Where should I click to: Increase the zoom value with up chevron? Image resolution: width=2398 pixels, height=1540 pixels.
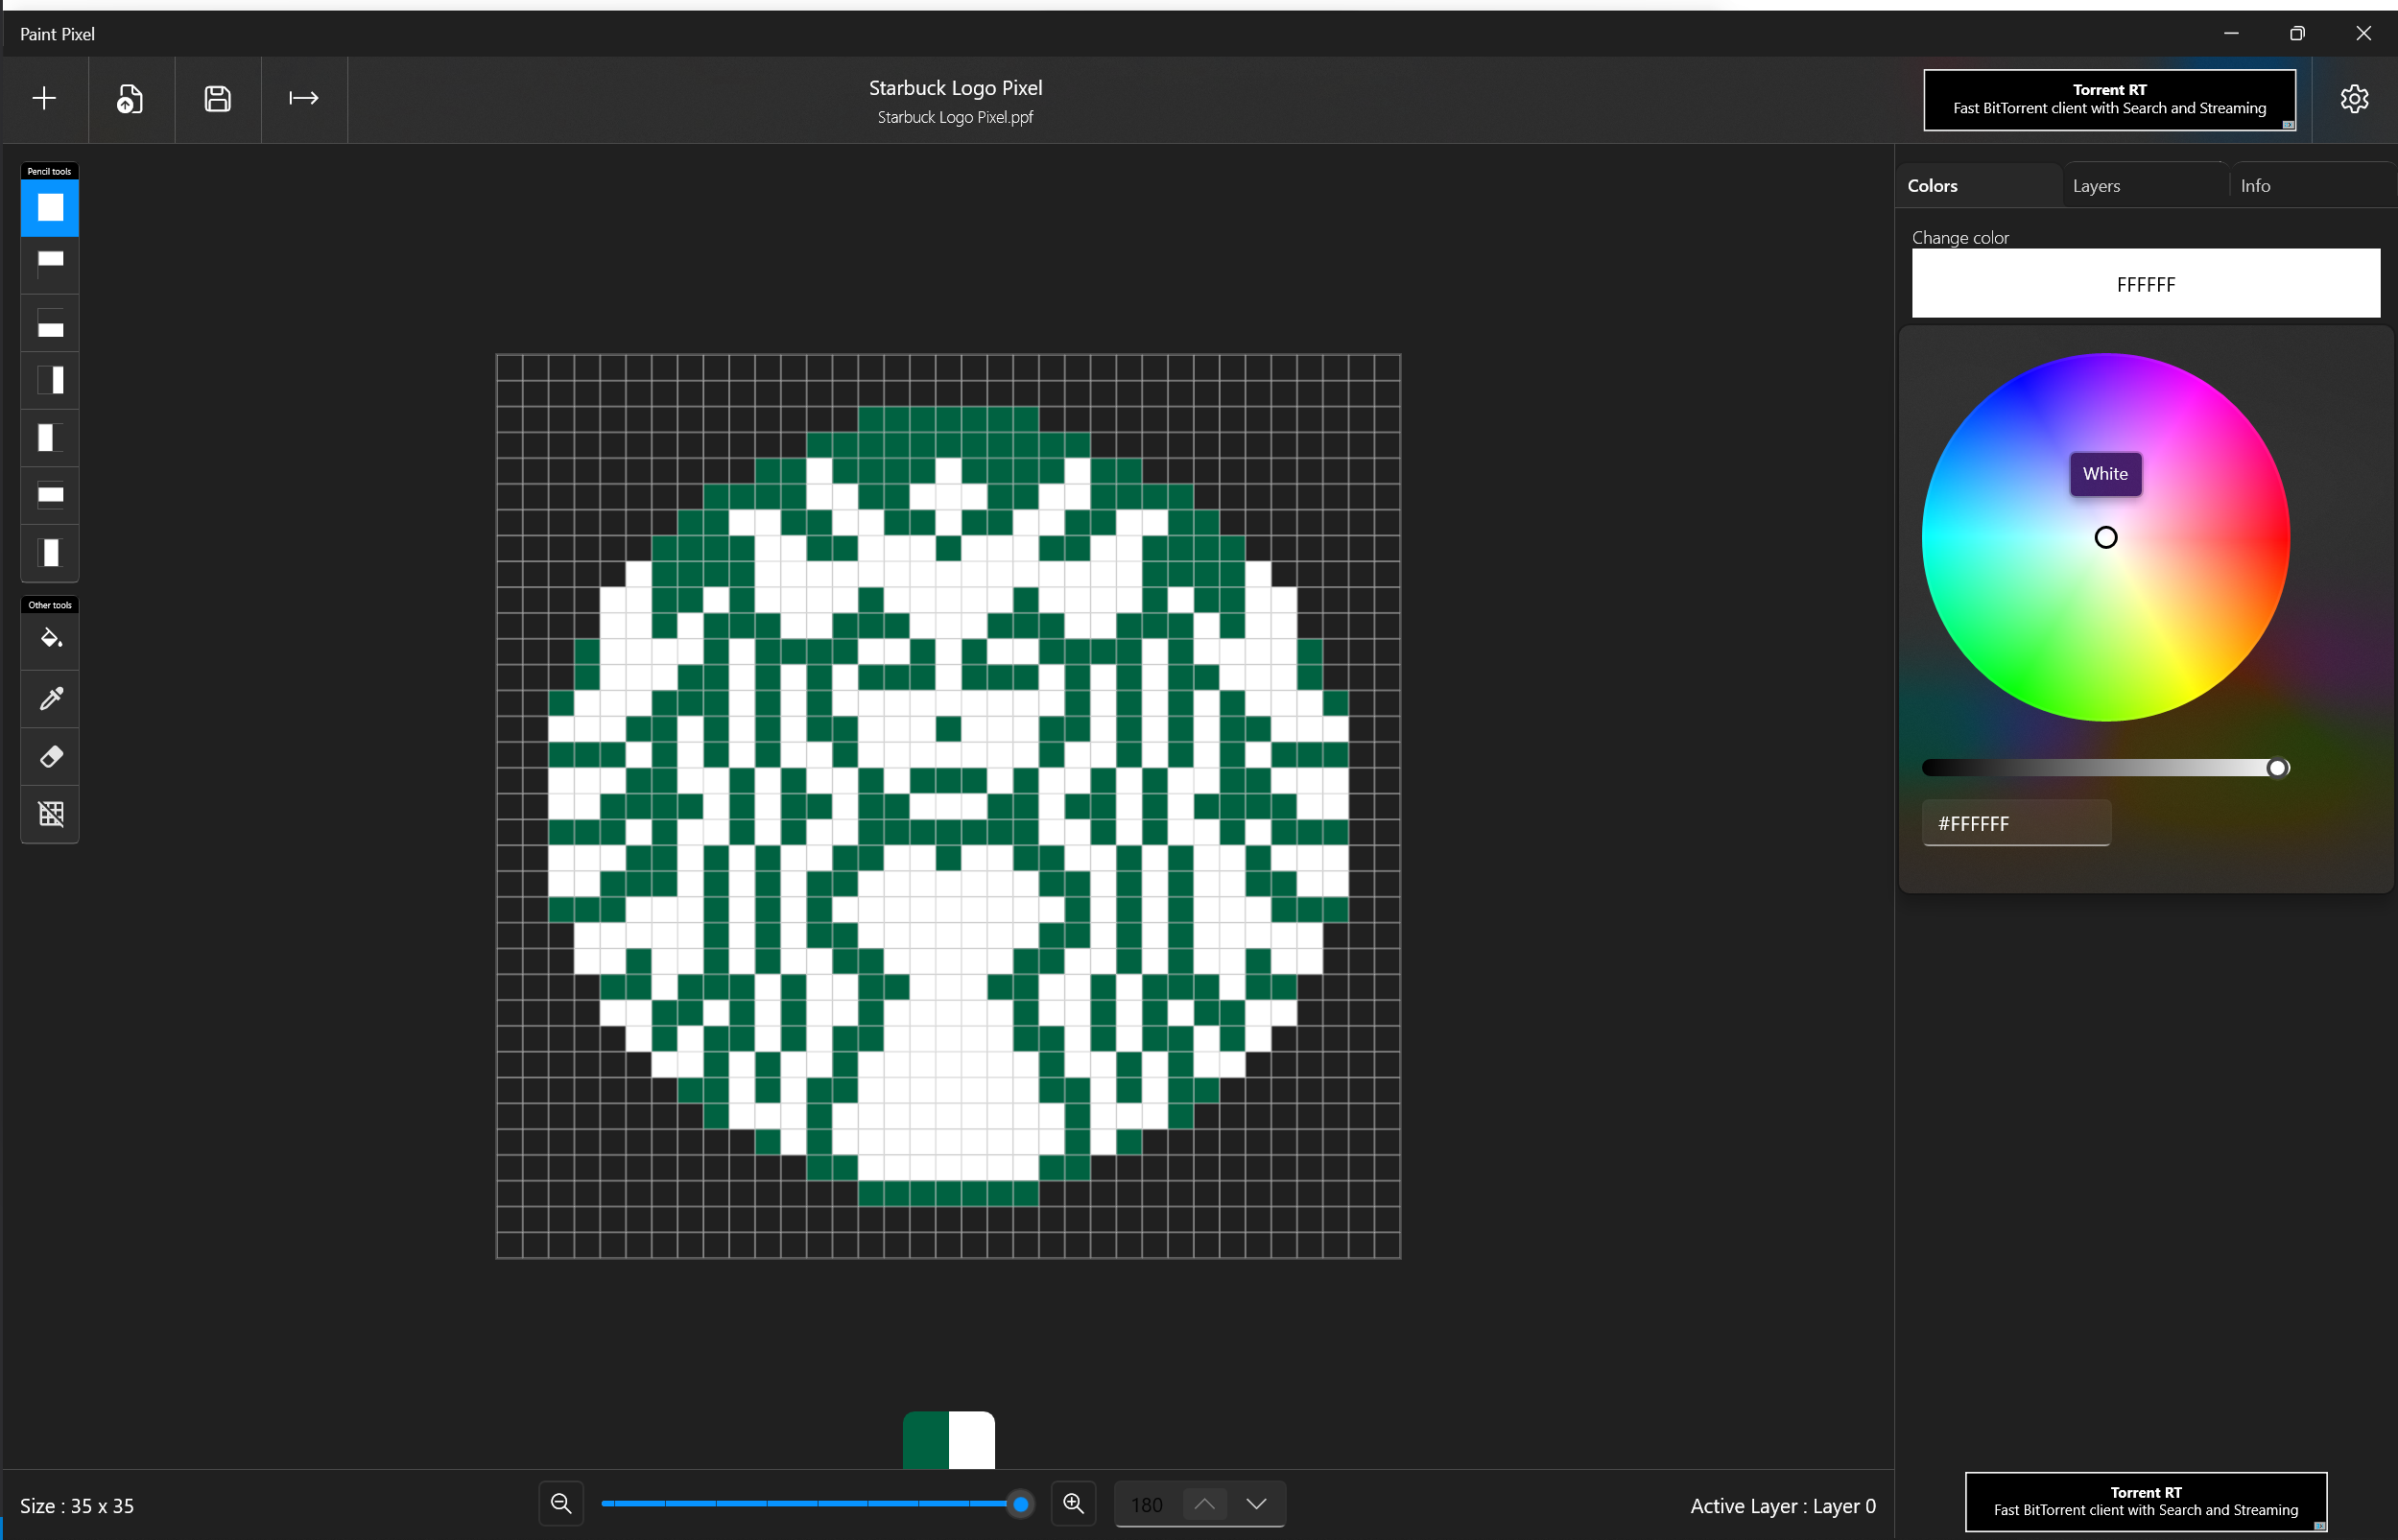pyautogui.click(x=1204, y=1504)
